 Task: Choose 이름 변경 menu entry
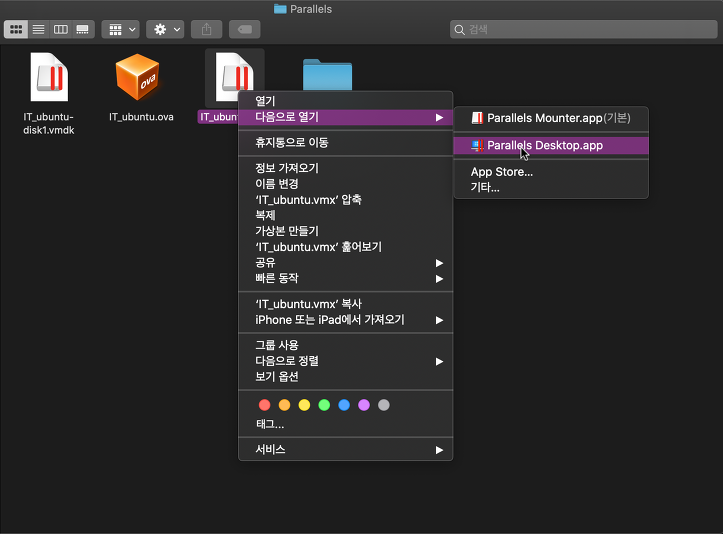coord(346,184)
